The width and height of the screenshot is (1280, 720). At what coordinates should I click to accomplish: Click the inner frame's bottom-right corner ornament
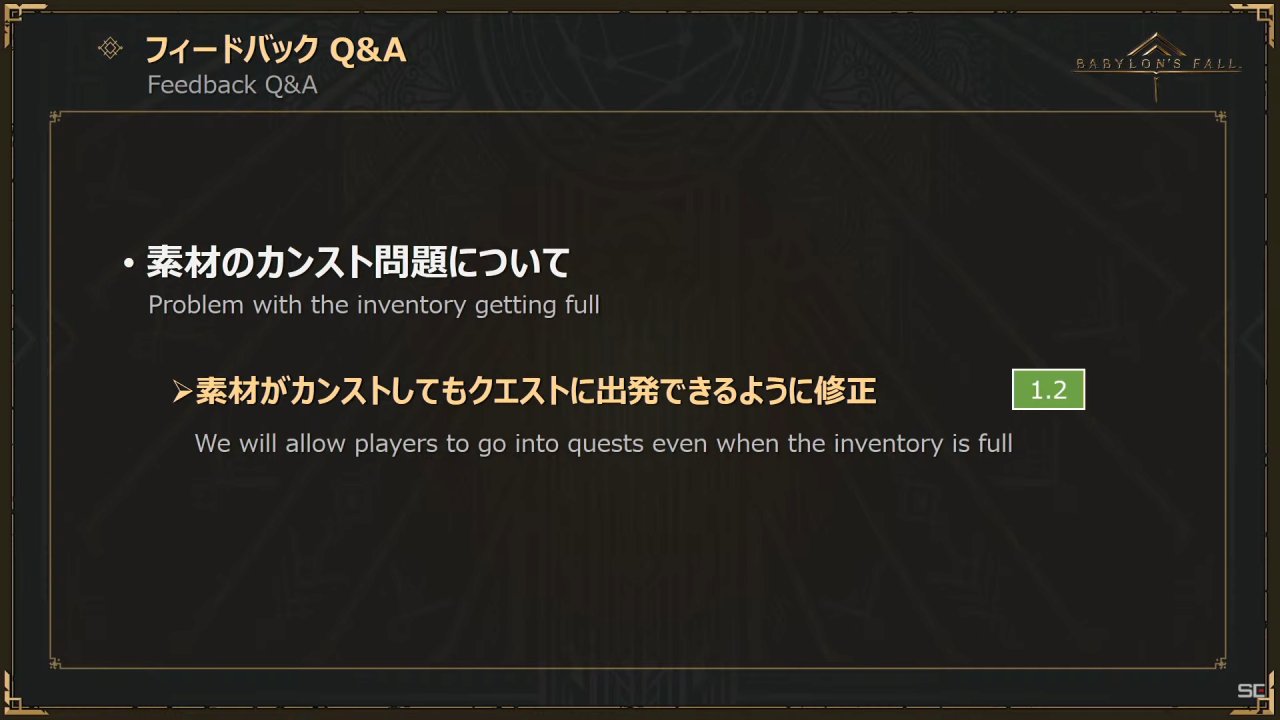click(x=1221, y=662)
